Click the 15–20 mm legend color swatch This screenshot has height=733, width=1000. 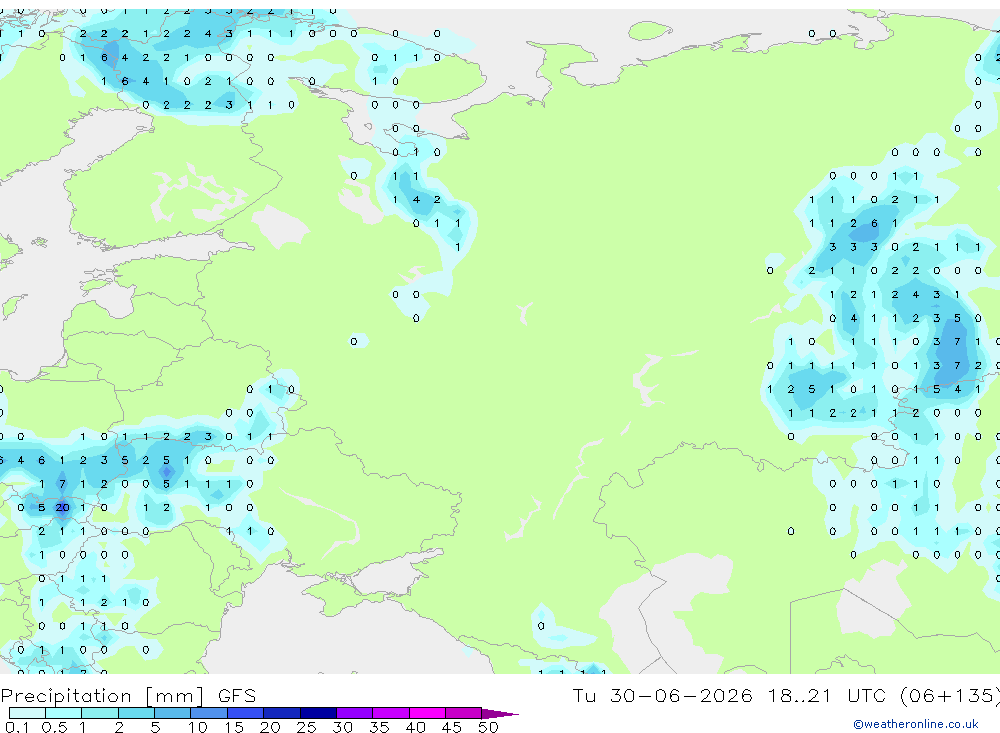[x=246, y=713]
